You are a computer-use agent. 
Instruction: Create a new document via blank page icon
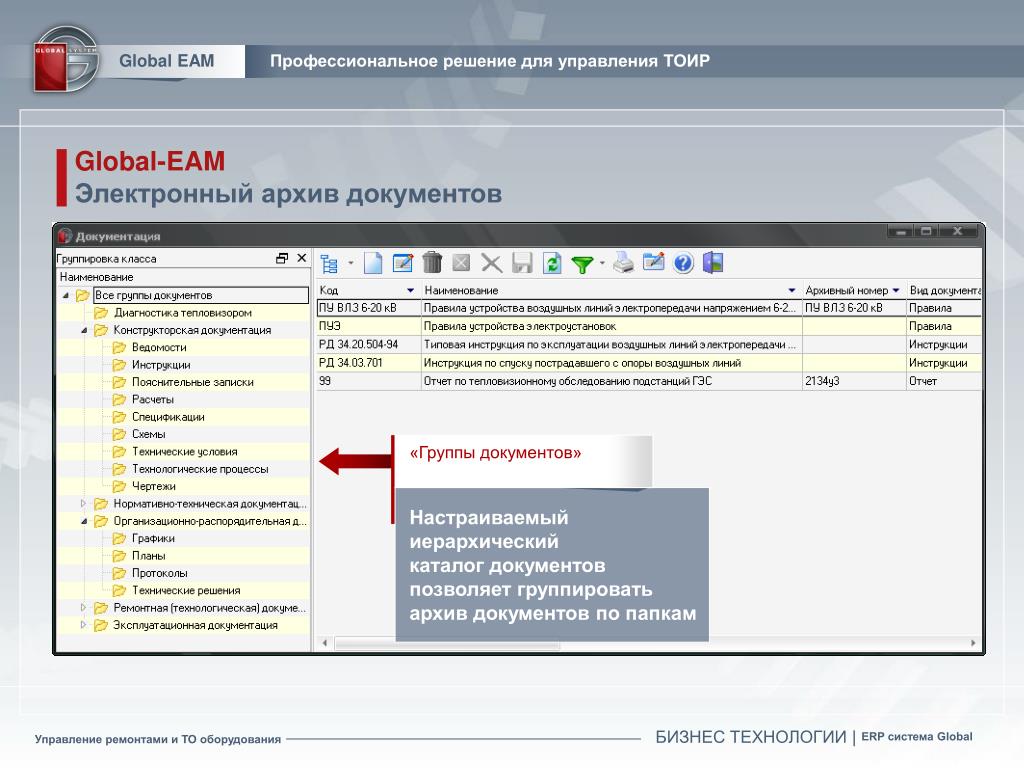(x=373, y=263)
